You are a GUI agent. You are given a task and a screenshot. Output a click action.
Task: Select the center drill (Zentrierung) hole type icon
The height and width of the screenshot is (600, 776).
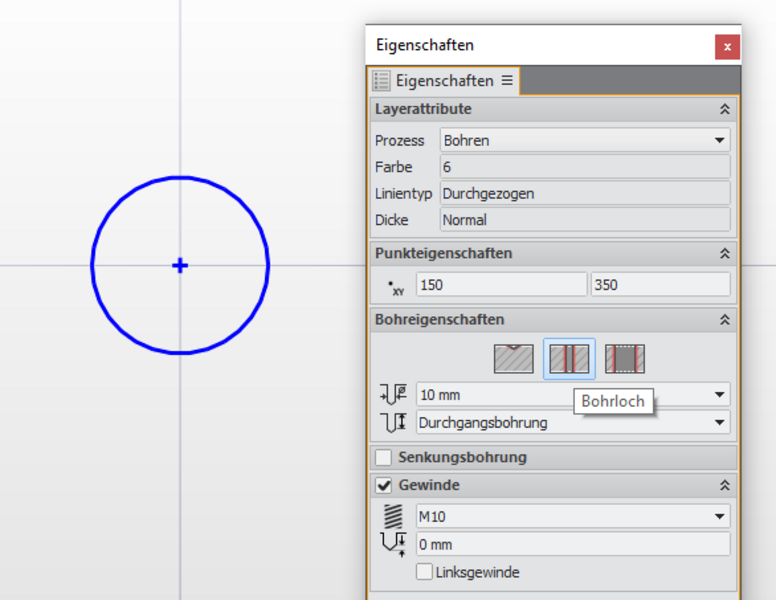coord(514,359)
